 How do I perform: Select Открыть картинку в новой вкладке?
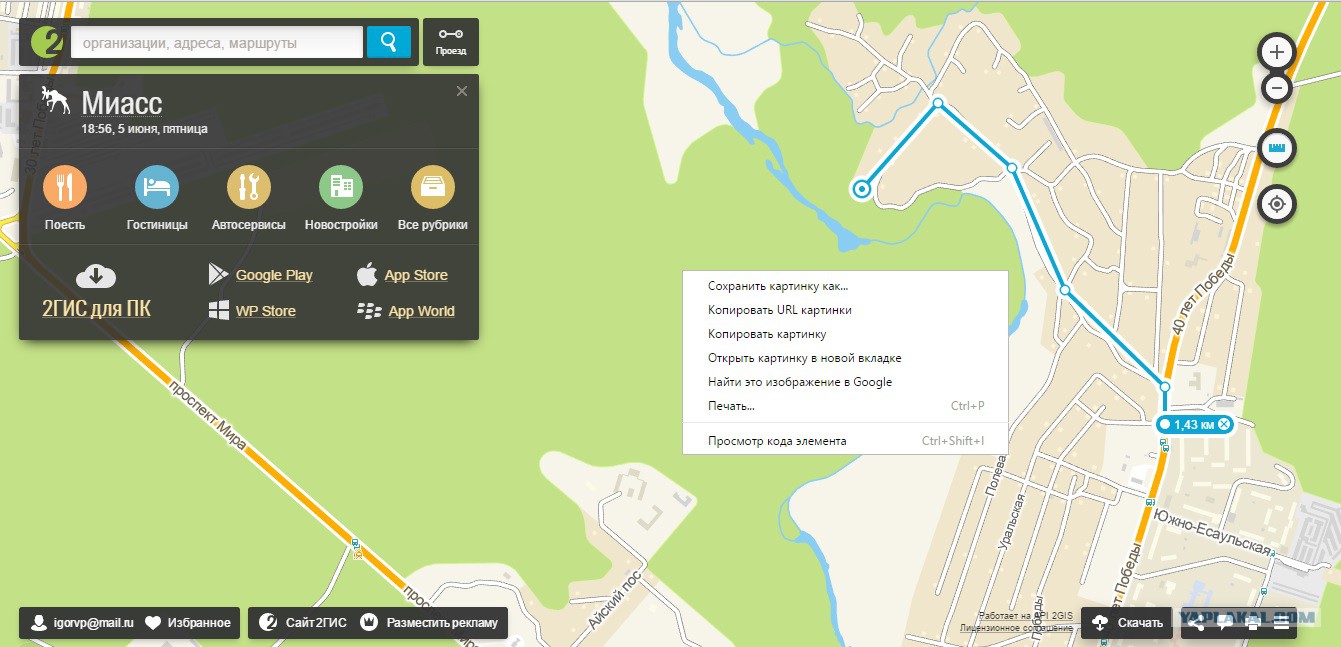tap(845, 358)
